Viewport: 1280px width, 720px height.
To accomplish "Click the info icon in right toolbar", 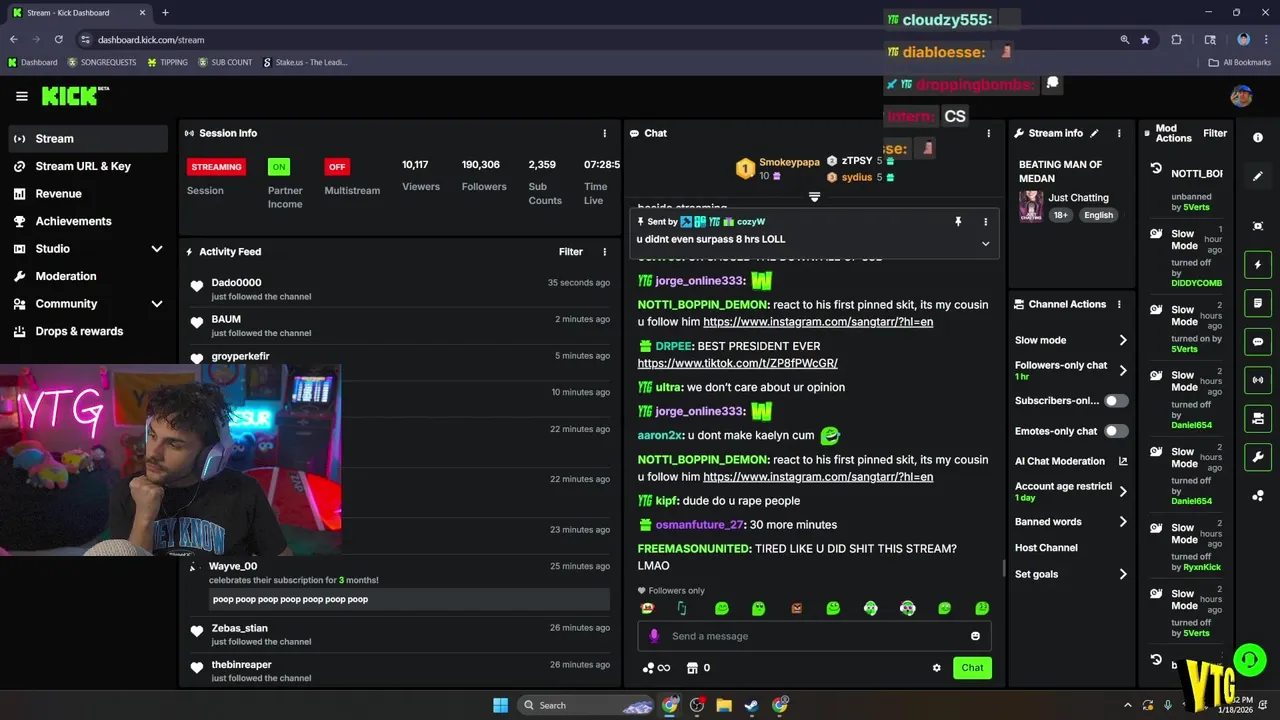I will coord(1258,137).
